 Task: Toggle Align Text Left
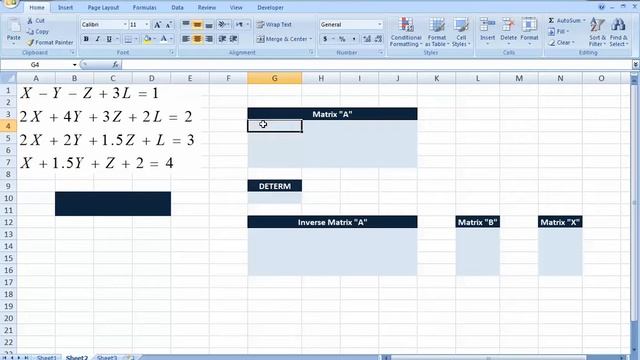(186, 39)
